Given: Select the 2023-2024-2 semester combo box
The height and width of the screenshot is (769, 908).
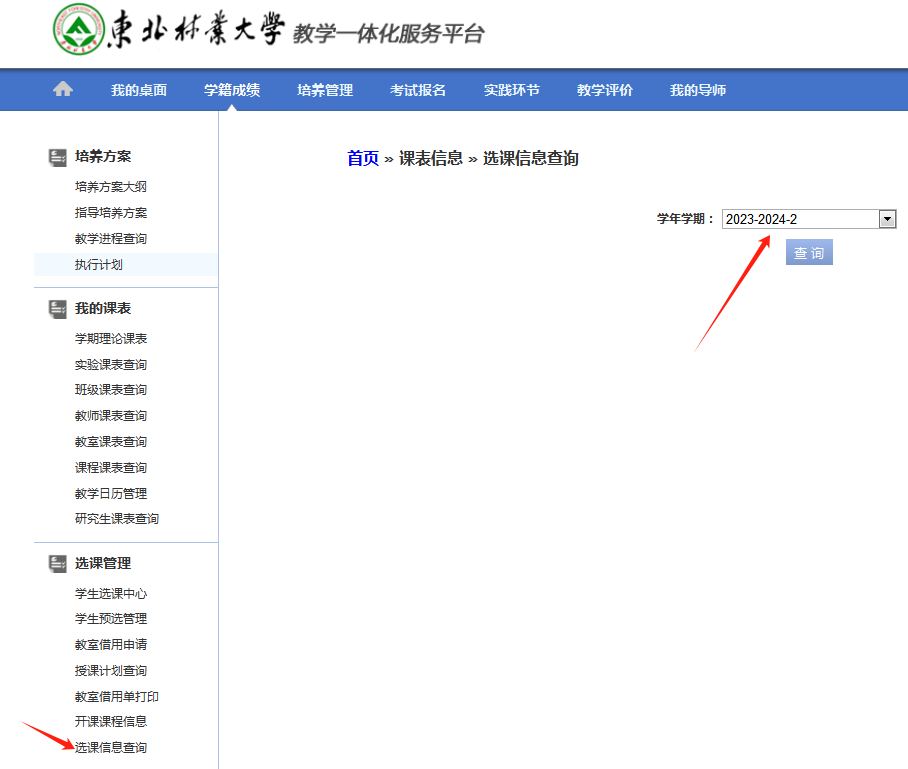Looking at the screenshot, I should tap(800, 219).
